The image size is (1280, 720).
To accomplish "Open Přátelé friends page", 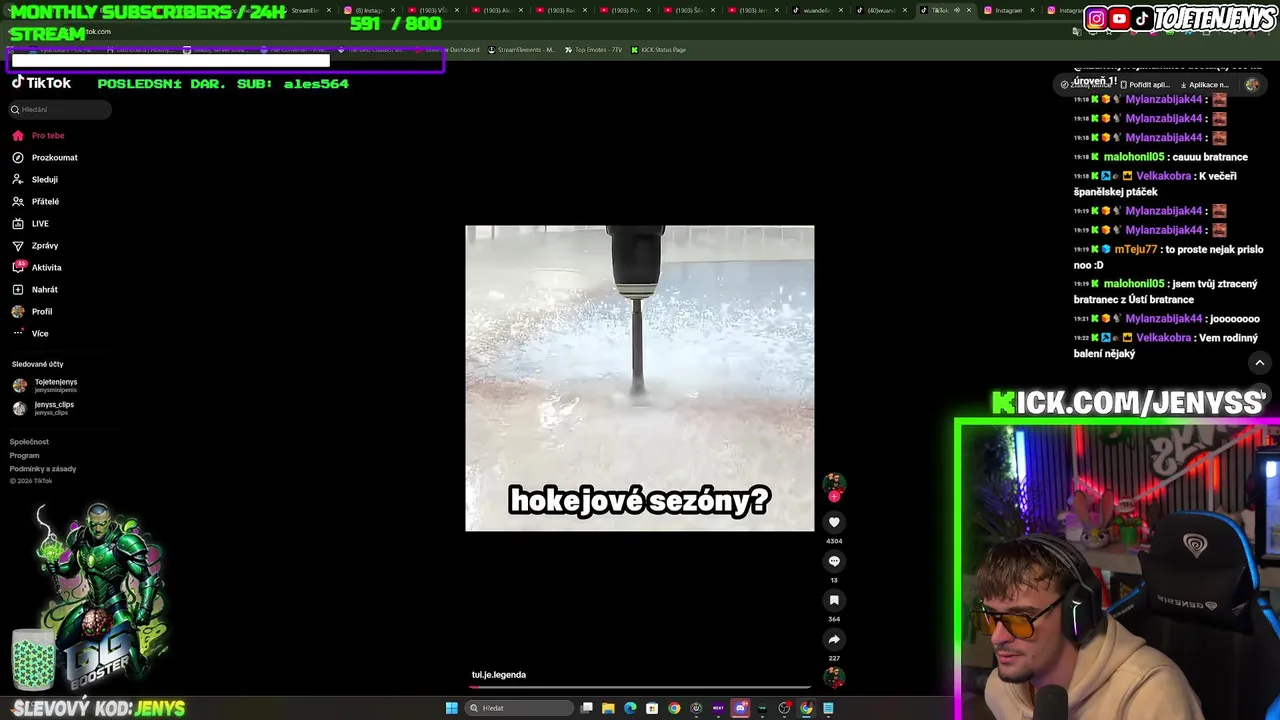I will (x=37, y=201).
